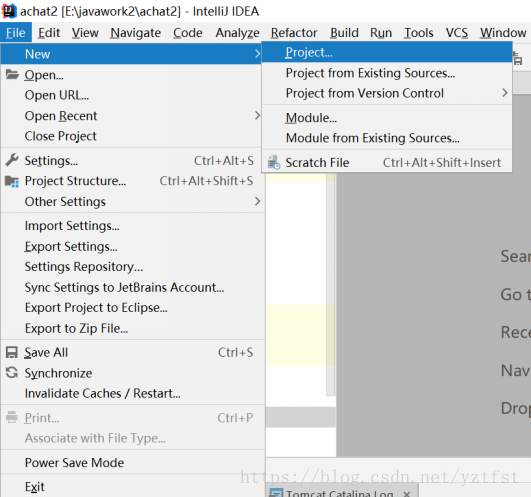
Task: Click the Settings wrench icon
Action: point(12,160)
